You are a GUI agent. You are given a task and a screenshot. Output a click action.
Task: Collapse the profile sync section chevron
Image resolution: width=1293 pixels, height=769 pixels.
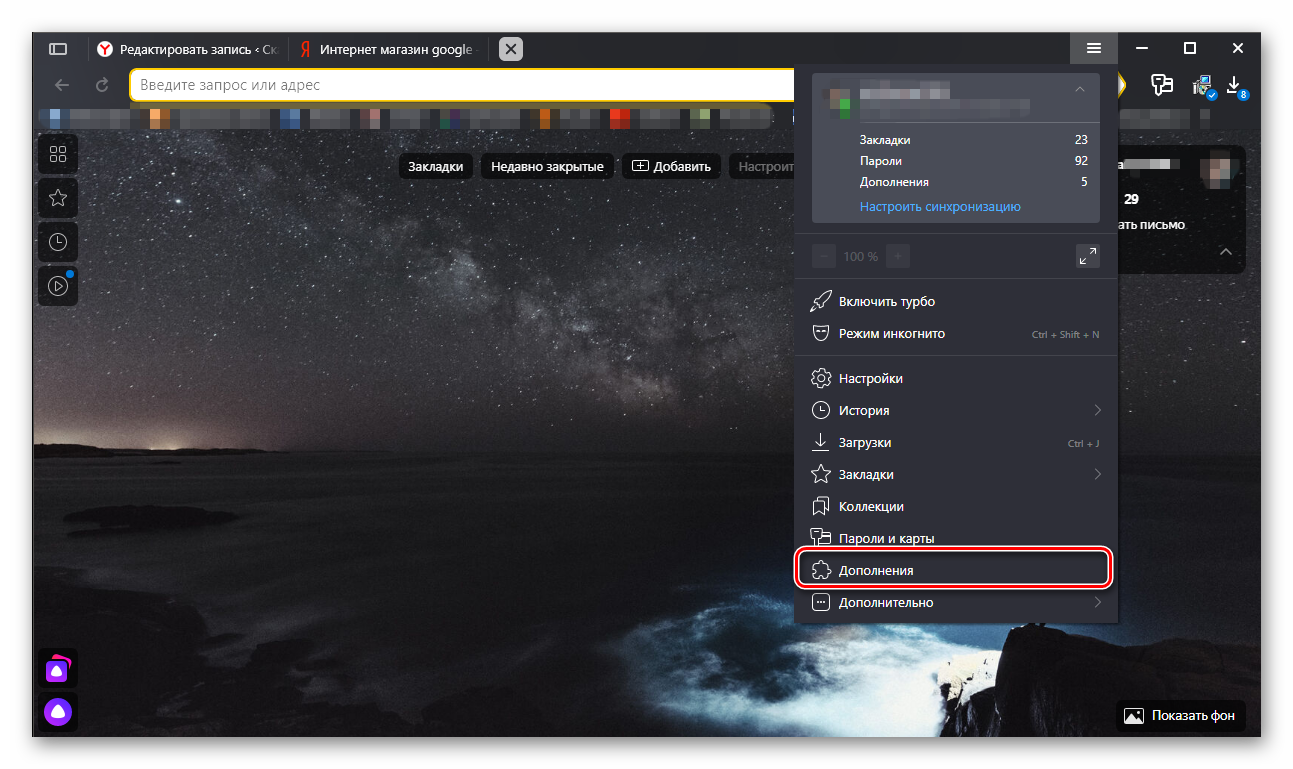[x=1079, y=90]
